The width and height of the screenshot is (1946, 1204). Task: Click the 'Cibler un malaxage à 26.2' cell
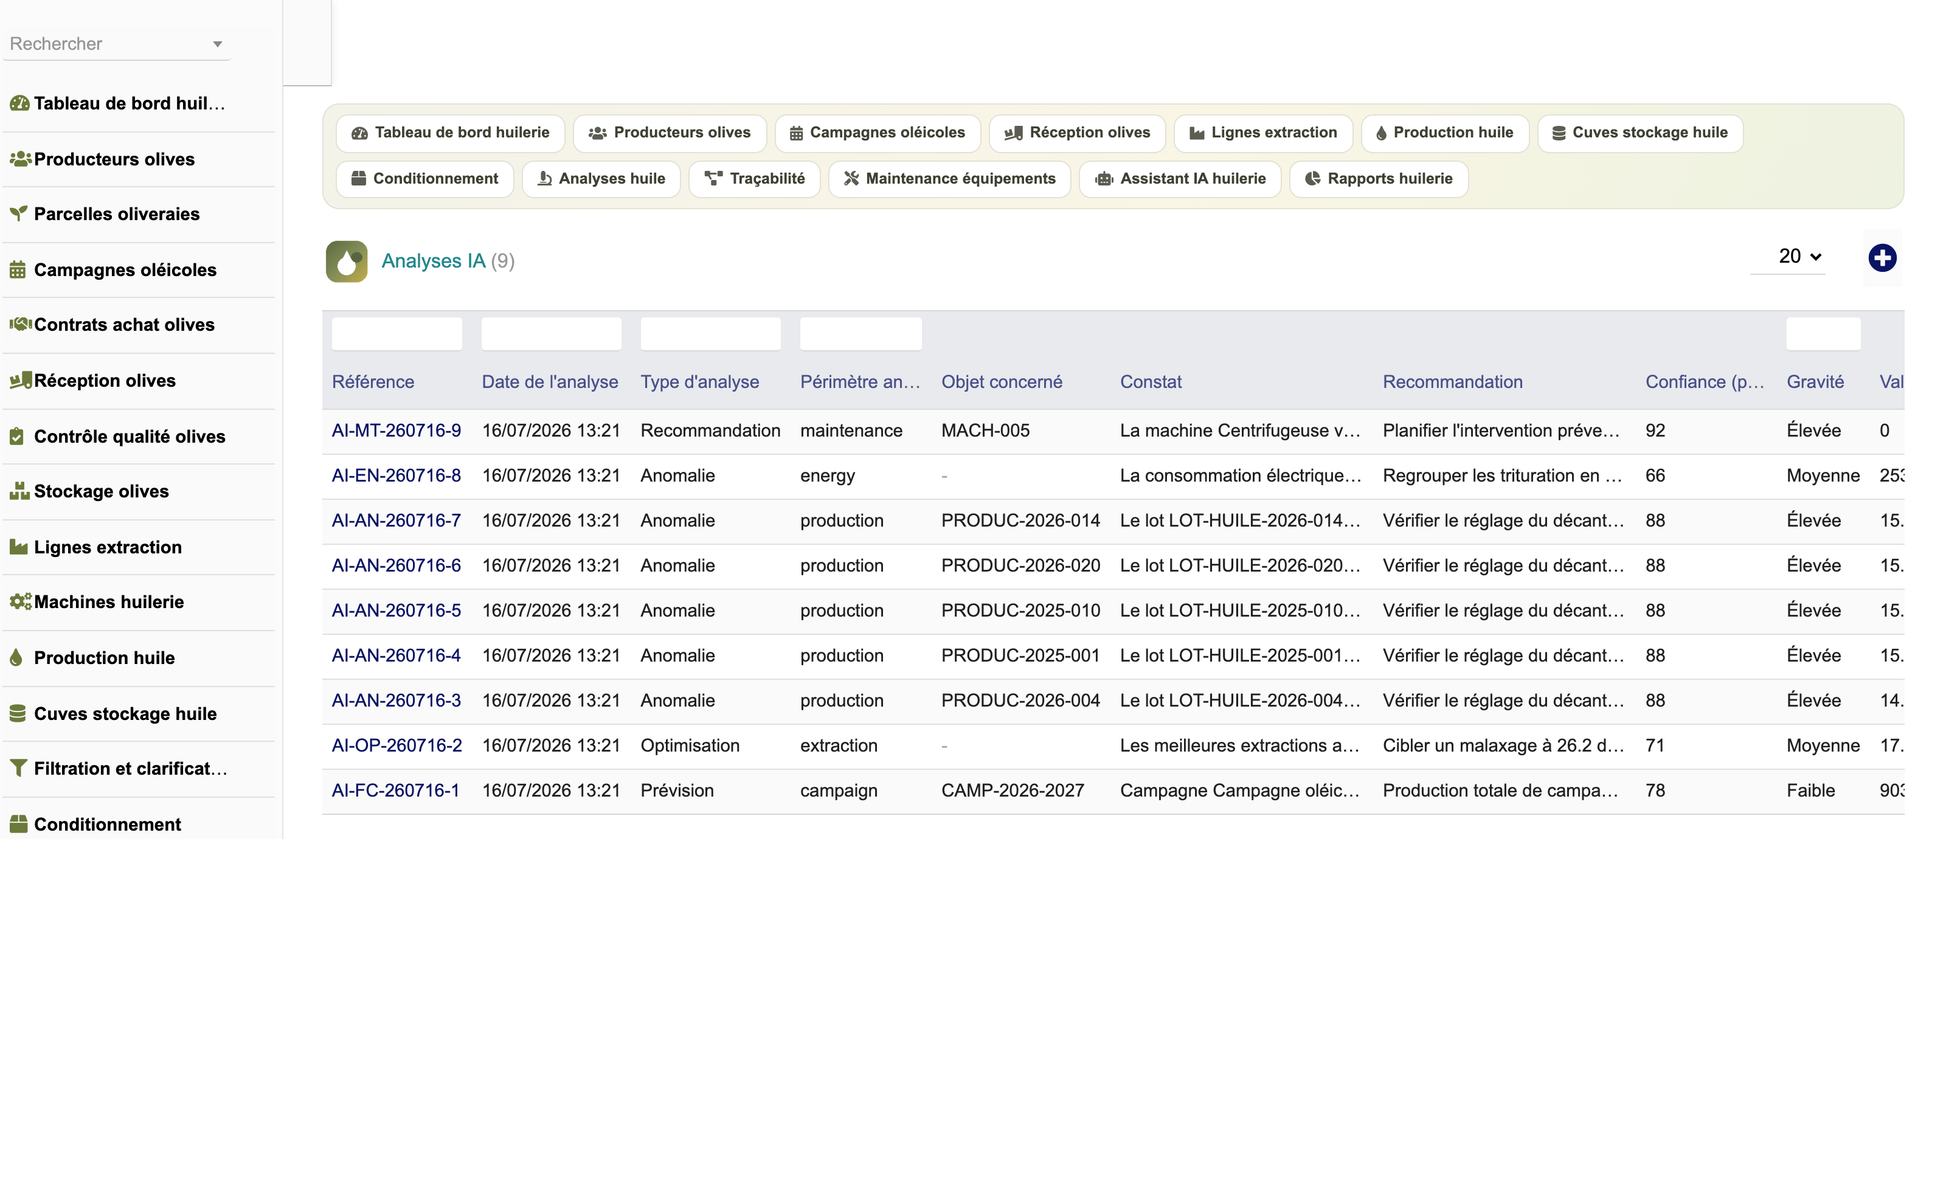[1503, 746]
